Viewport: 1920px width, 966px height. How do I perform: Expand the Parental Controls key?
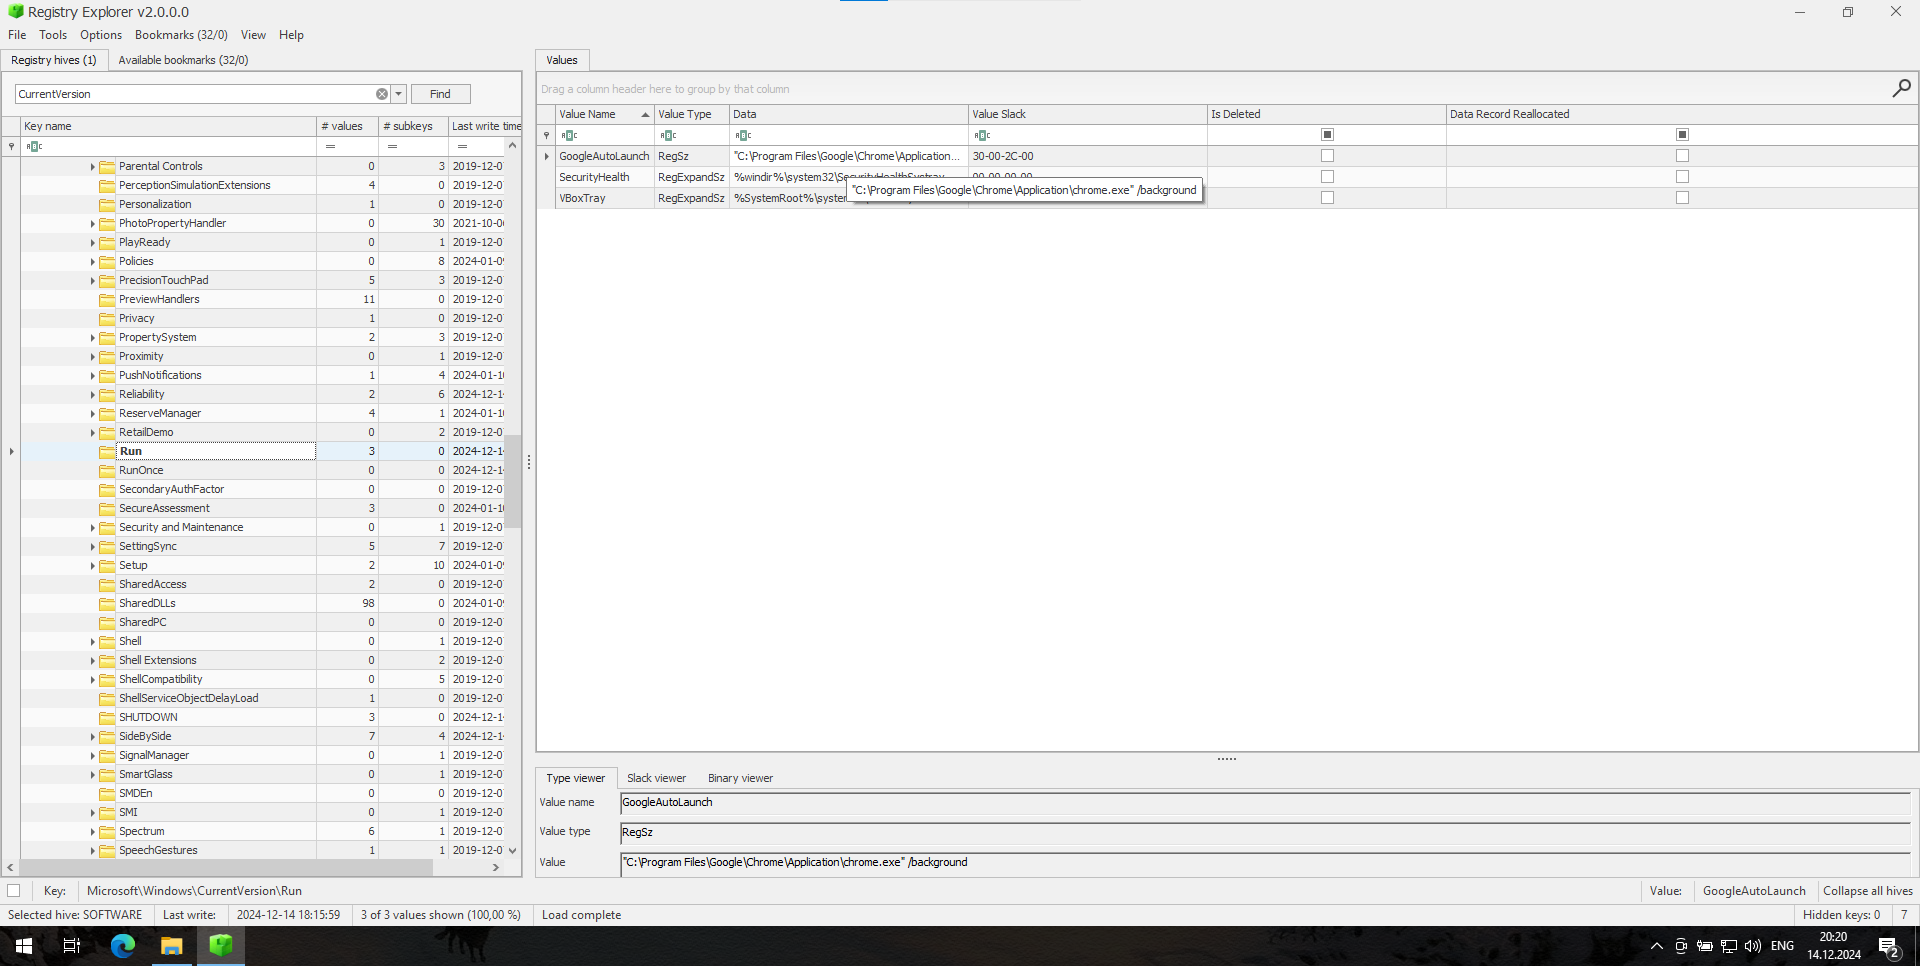tap(92, 167)
